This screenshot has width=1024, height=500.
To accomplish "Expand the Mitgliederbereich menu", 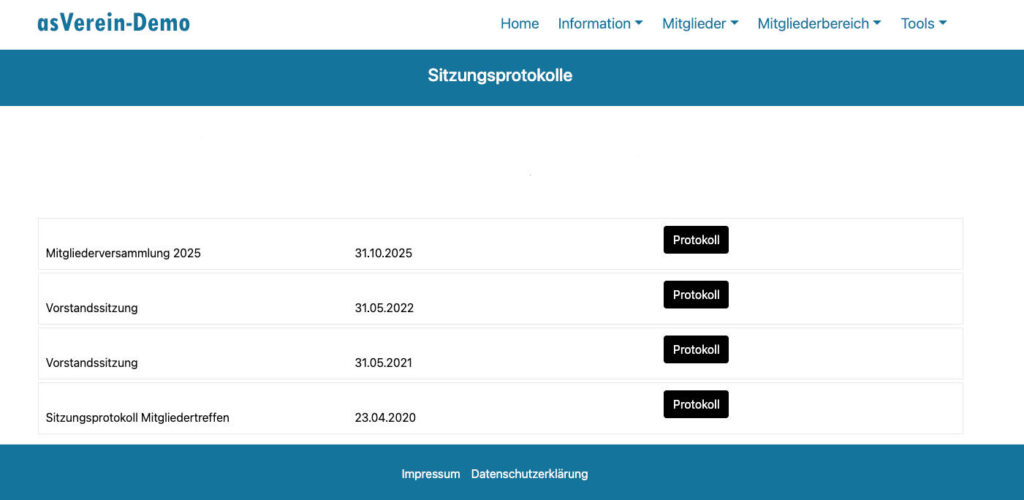I will pos(819,24).
